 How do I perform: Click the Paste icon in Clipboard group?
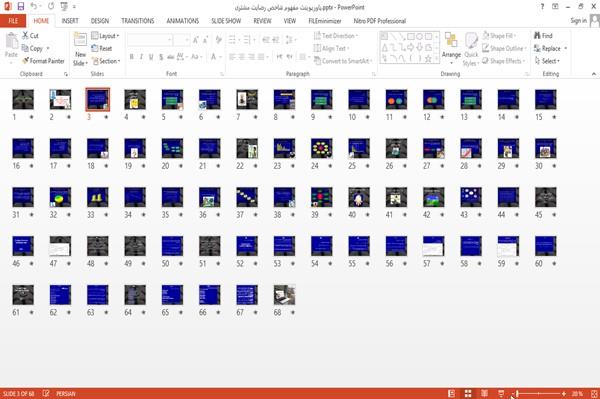(11, 41)
